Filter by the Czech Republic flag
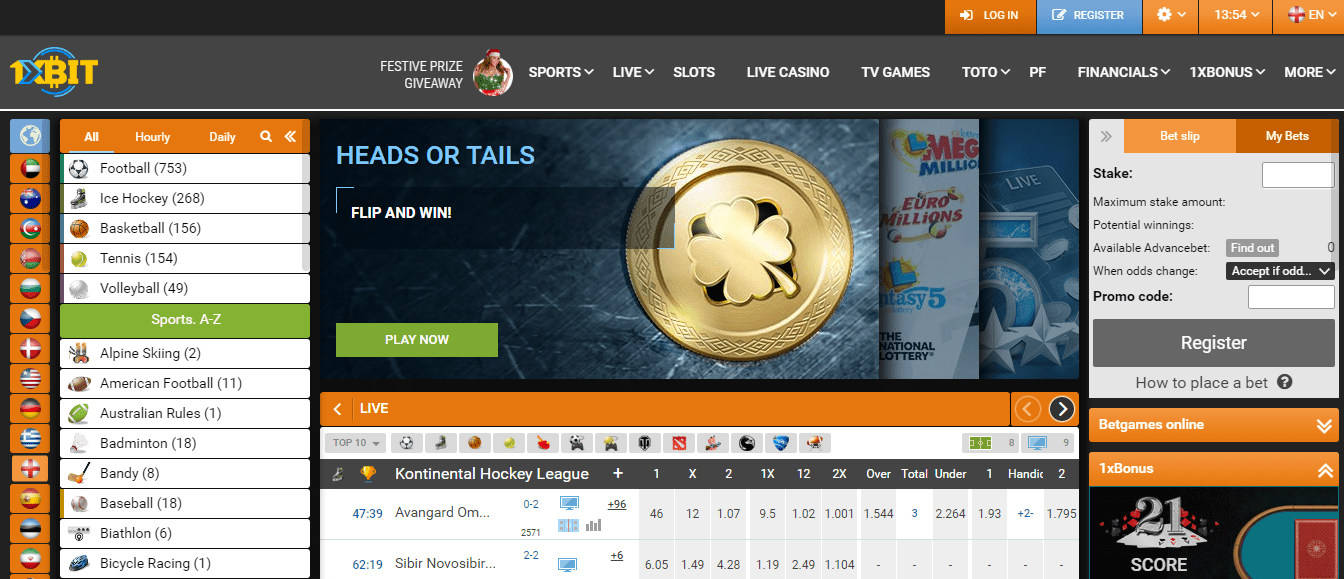The width and height of the screenshot is (1344, 579). [30, 318]
